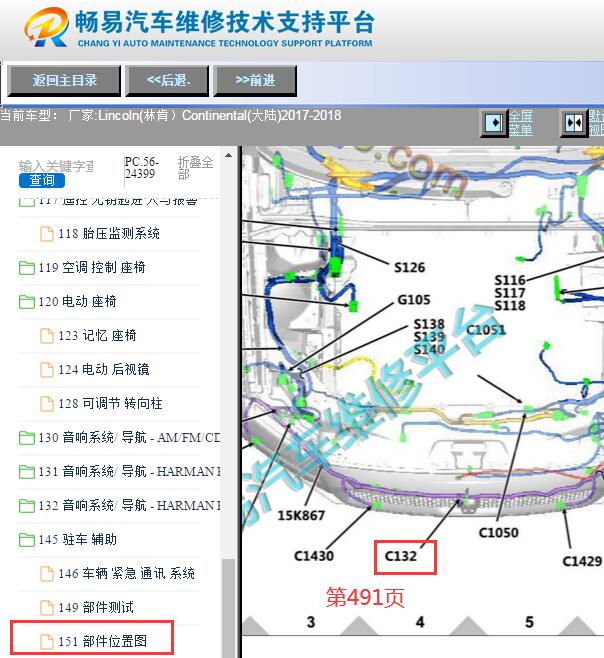Open the 全屏菜单 link
The height and width of the screenshot is (658, 604).
pyautogui.click(x=521, y=123)
